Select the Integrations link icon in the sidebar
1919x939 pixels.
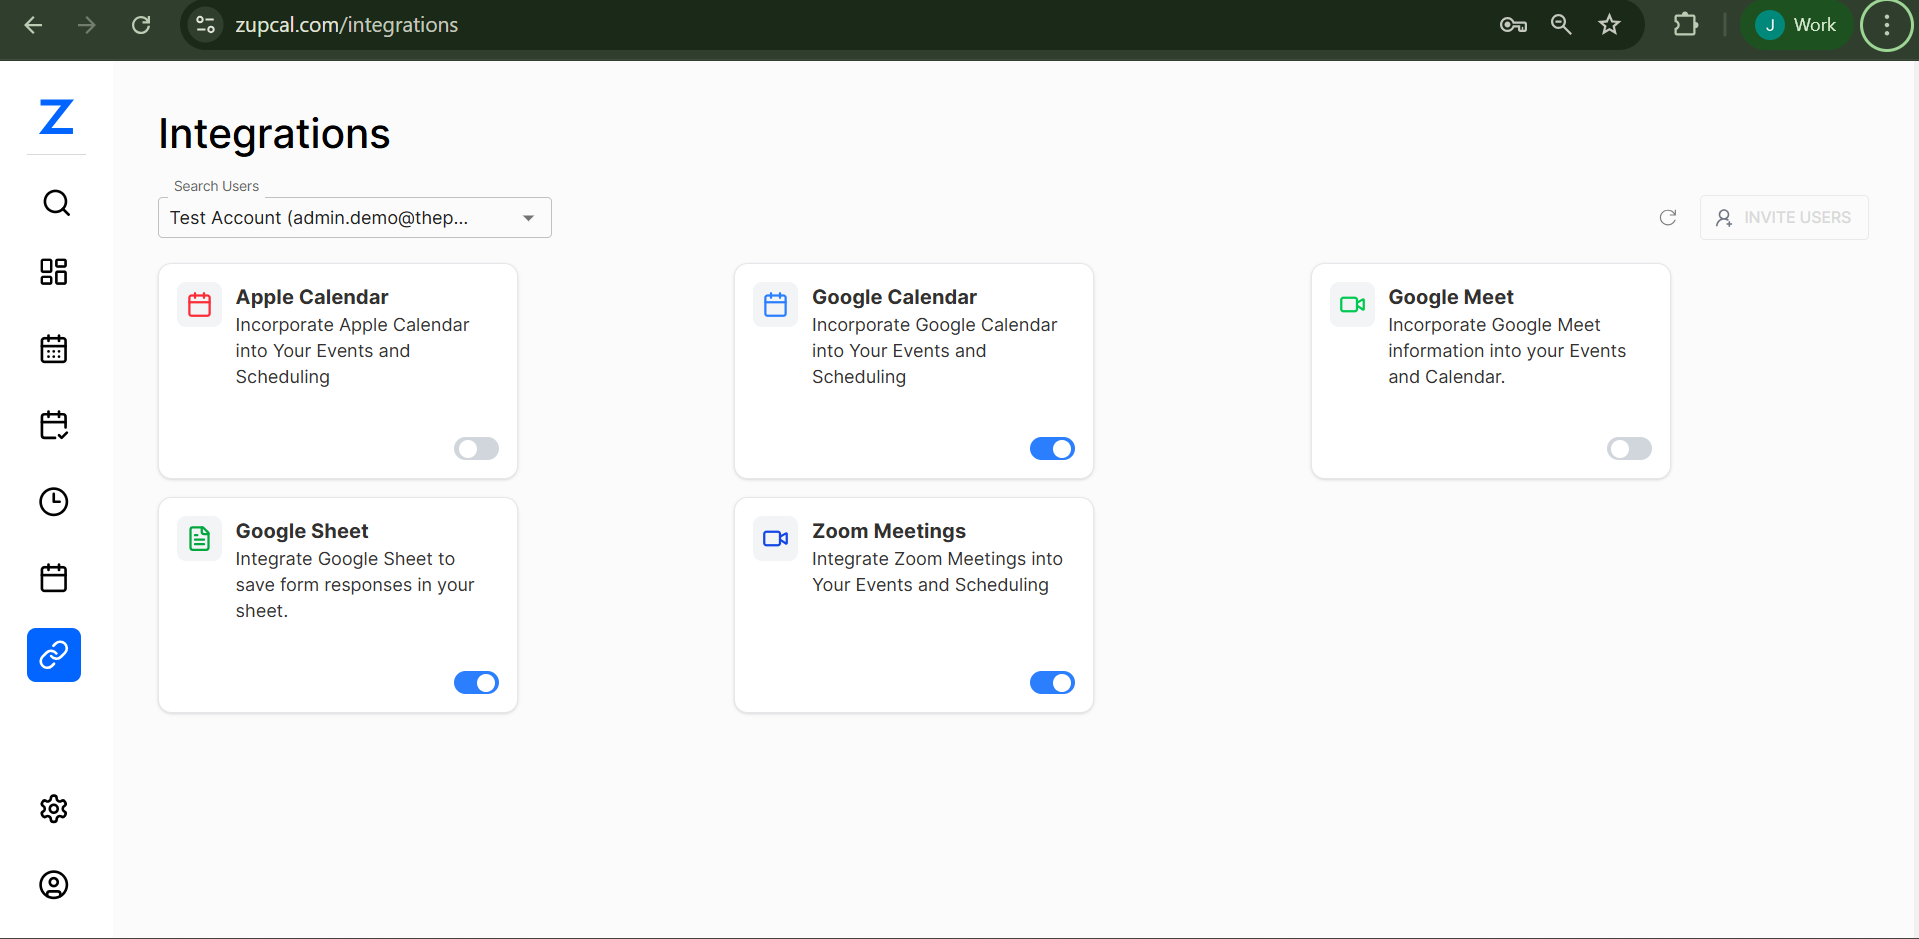[53, 655]
